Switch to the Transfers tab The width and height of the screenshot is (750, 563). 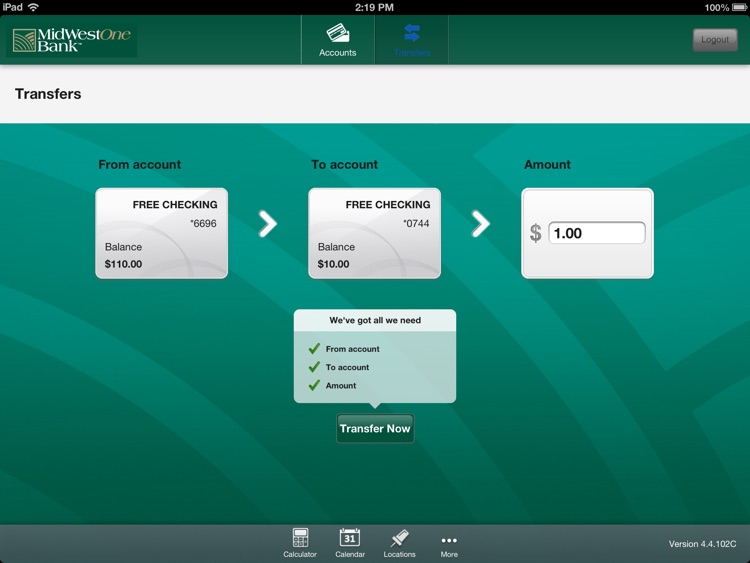(x=412, y=40)
